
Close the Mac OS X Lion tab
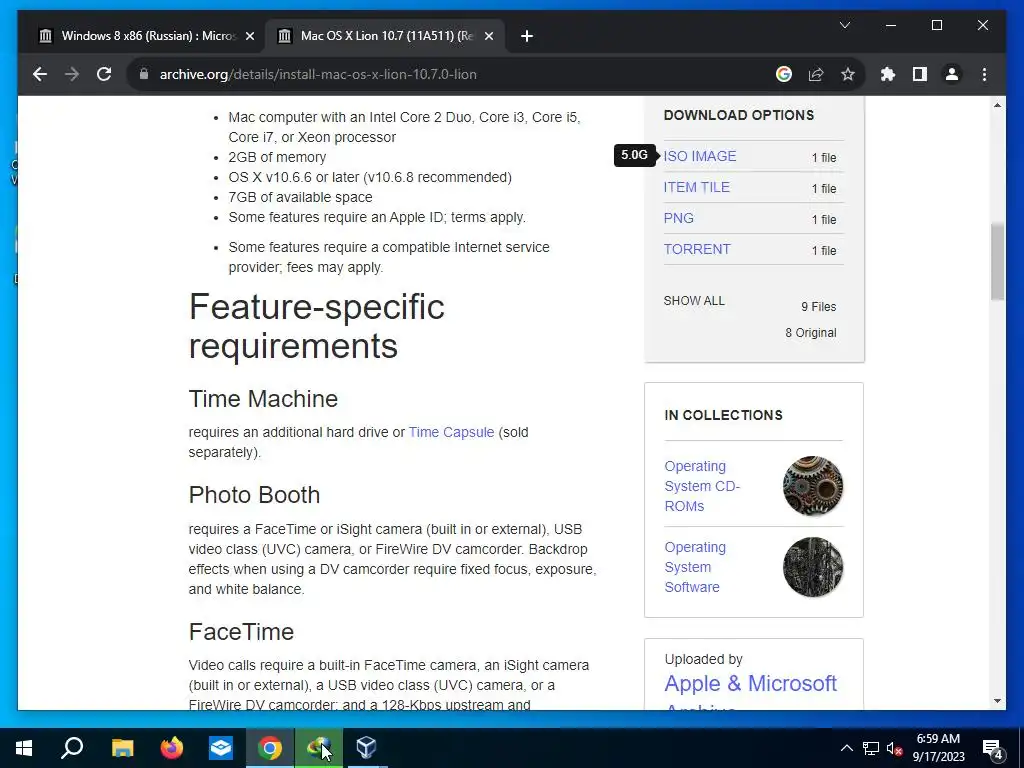[x=488, y=36]
